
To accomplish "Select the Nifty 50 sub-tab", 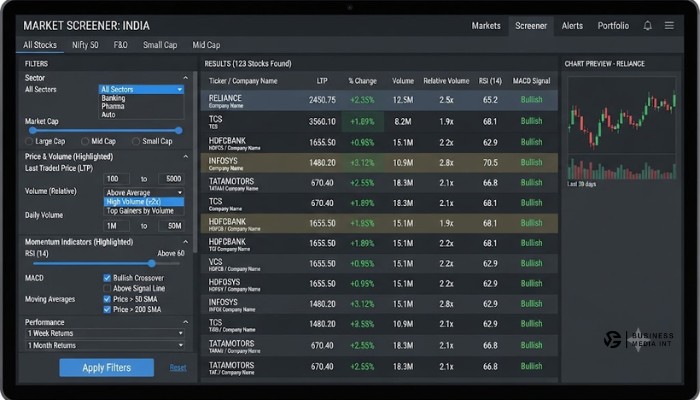I will coord(85,45).
